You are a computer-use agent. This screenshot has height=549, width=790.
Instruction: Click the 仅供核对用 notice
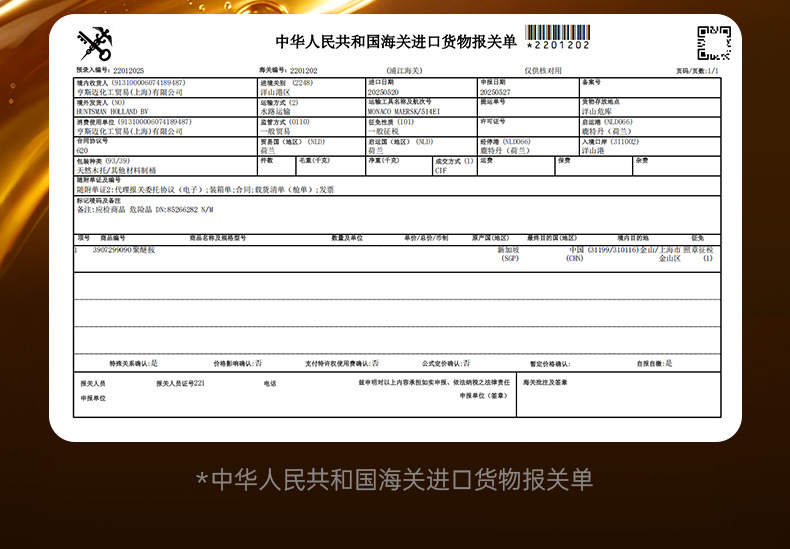[543, 71]
